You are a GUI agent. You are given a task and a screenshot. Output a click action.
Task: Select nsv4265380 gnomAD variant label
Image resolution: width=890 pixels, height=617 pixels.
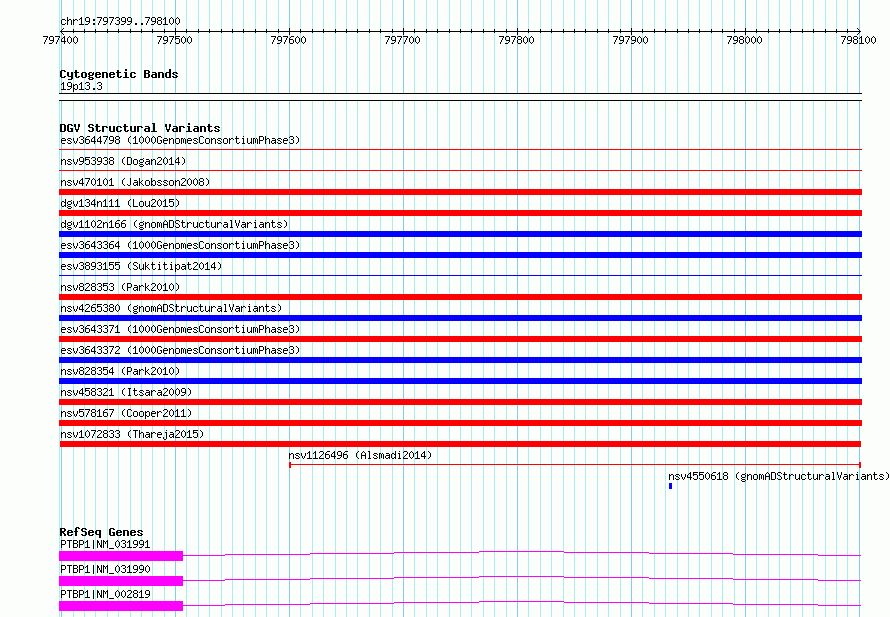click(171, 308)
